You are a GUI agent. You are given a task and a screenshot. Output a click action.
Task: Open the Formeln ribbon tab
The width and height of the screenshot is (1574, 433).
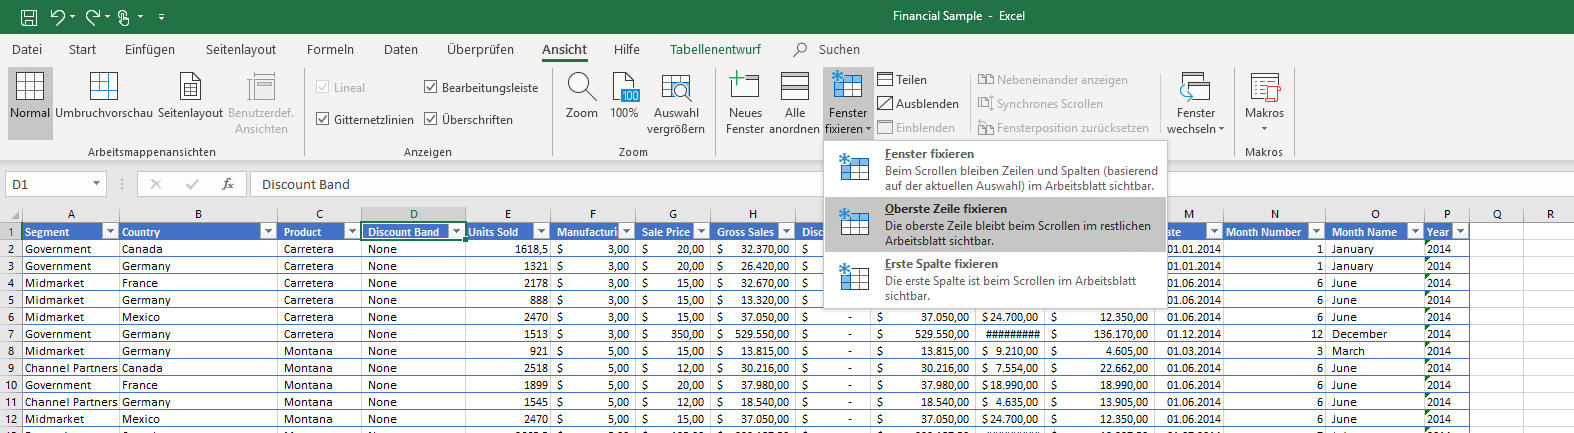[x=330, y=50]
